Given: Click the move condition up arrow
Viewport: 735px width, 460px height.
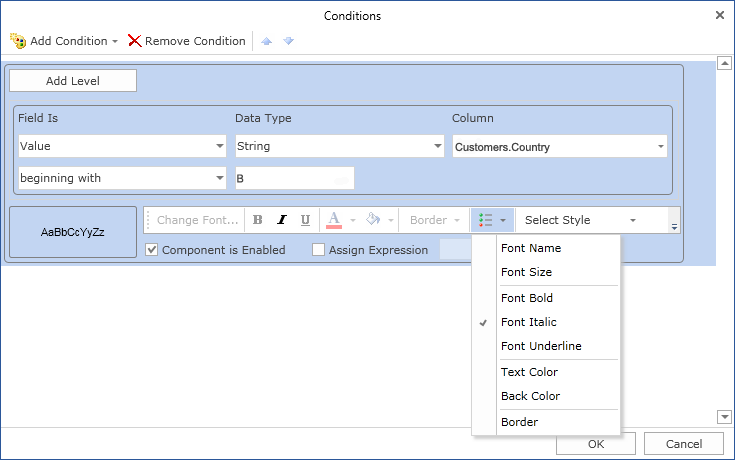Looking at the screenshot, I should [266, 41].
